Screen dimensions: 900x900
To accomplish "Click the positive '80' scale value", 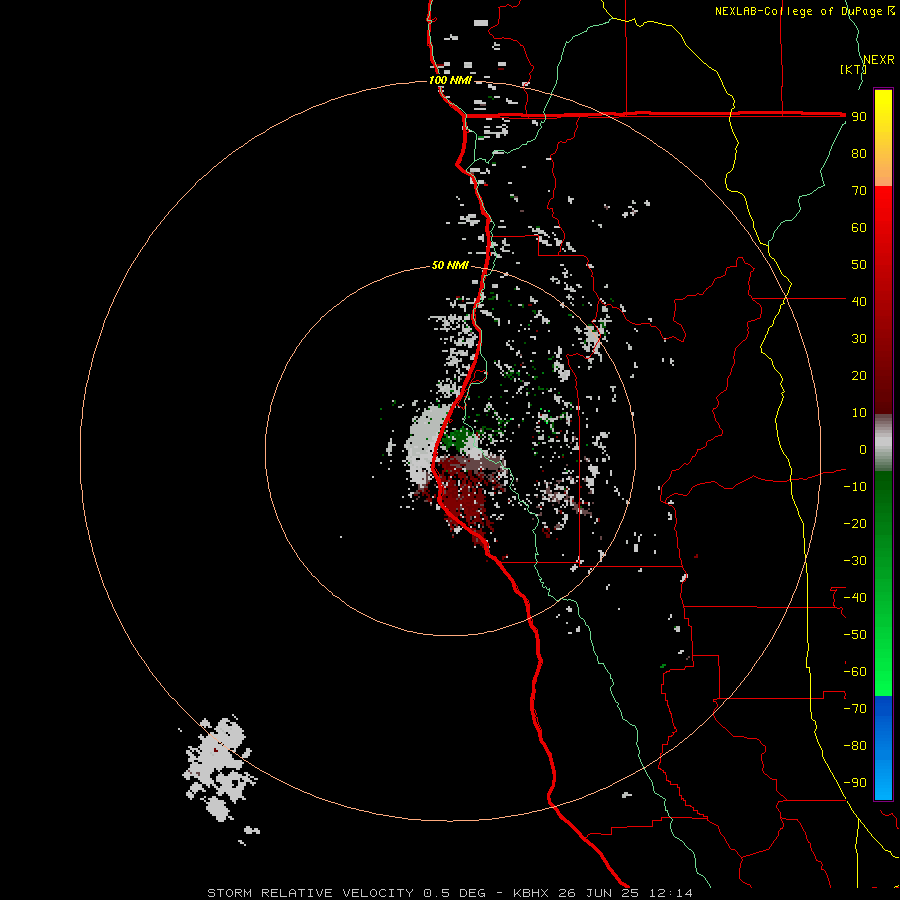I will (859, 153).
